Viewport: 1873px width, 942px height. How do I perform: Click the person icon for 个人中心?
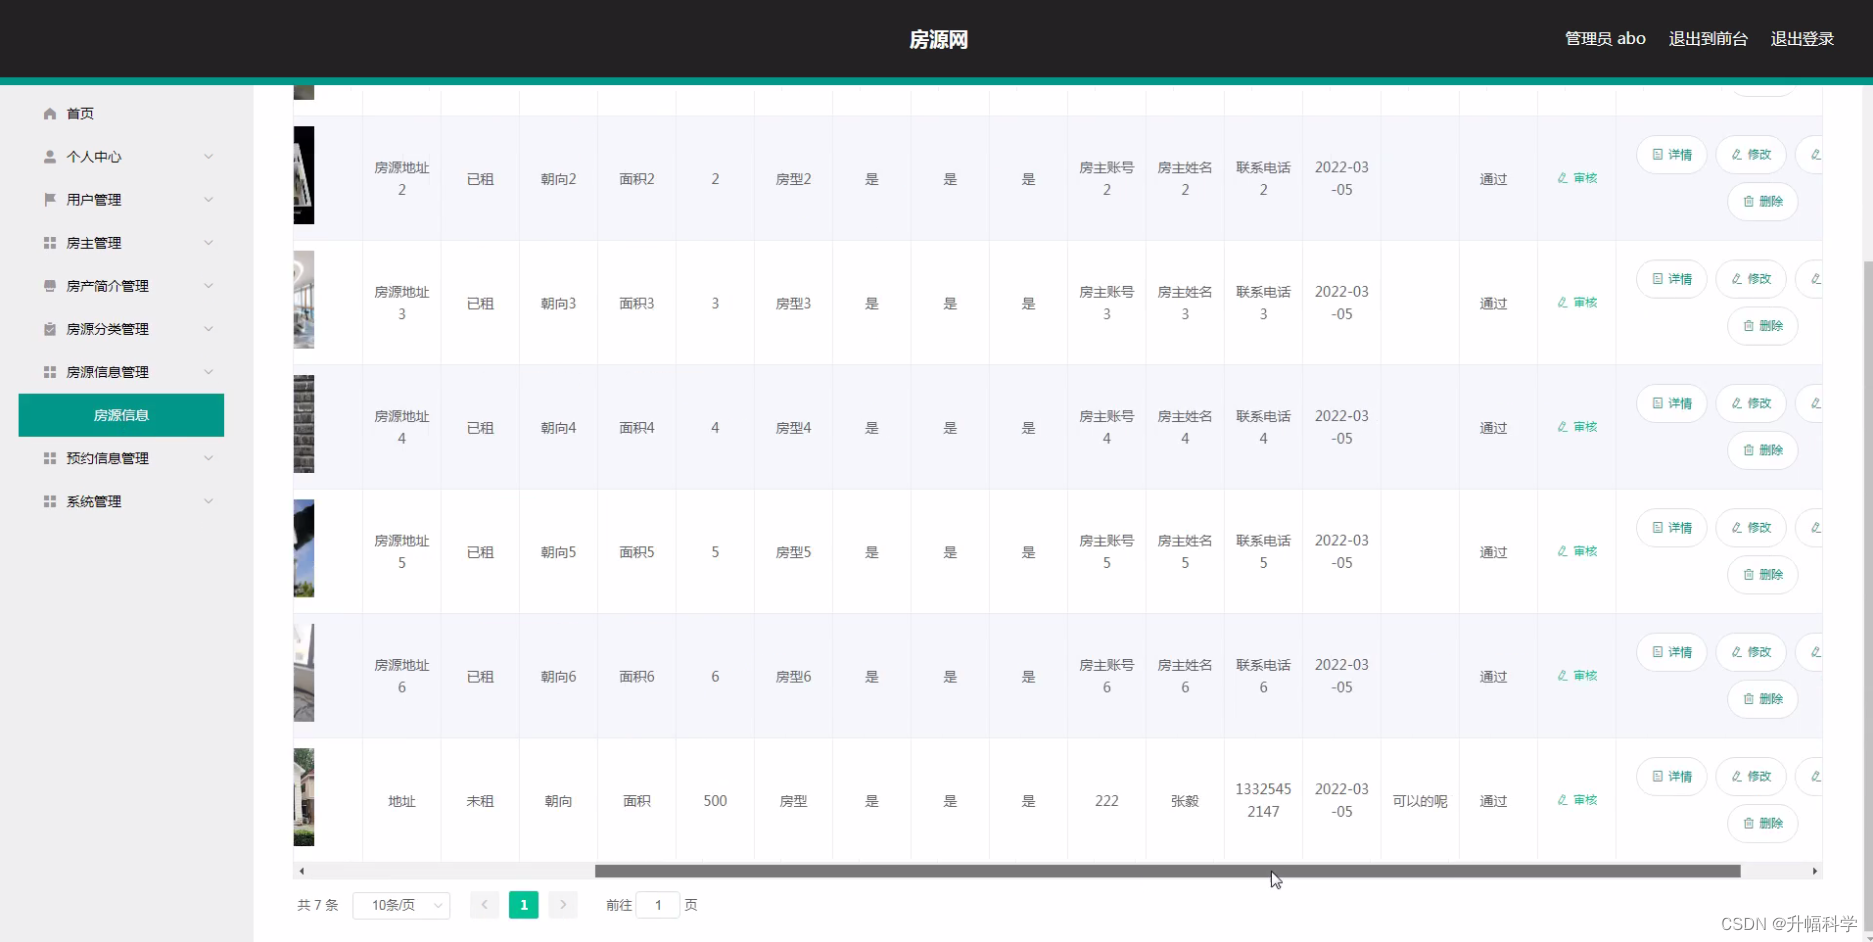pos(50,157)
